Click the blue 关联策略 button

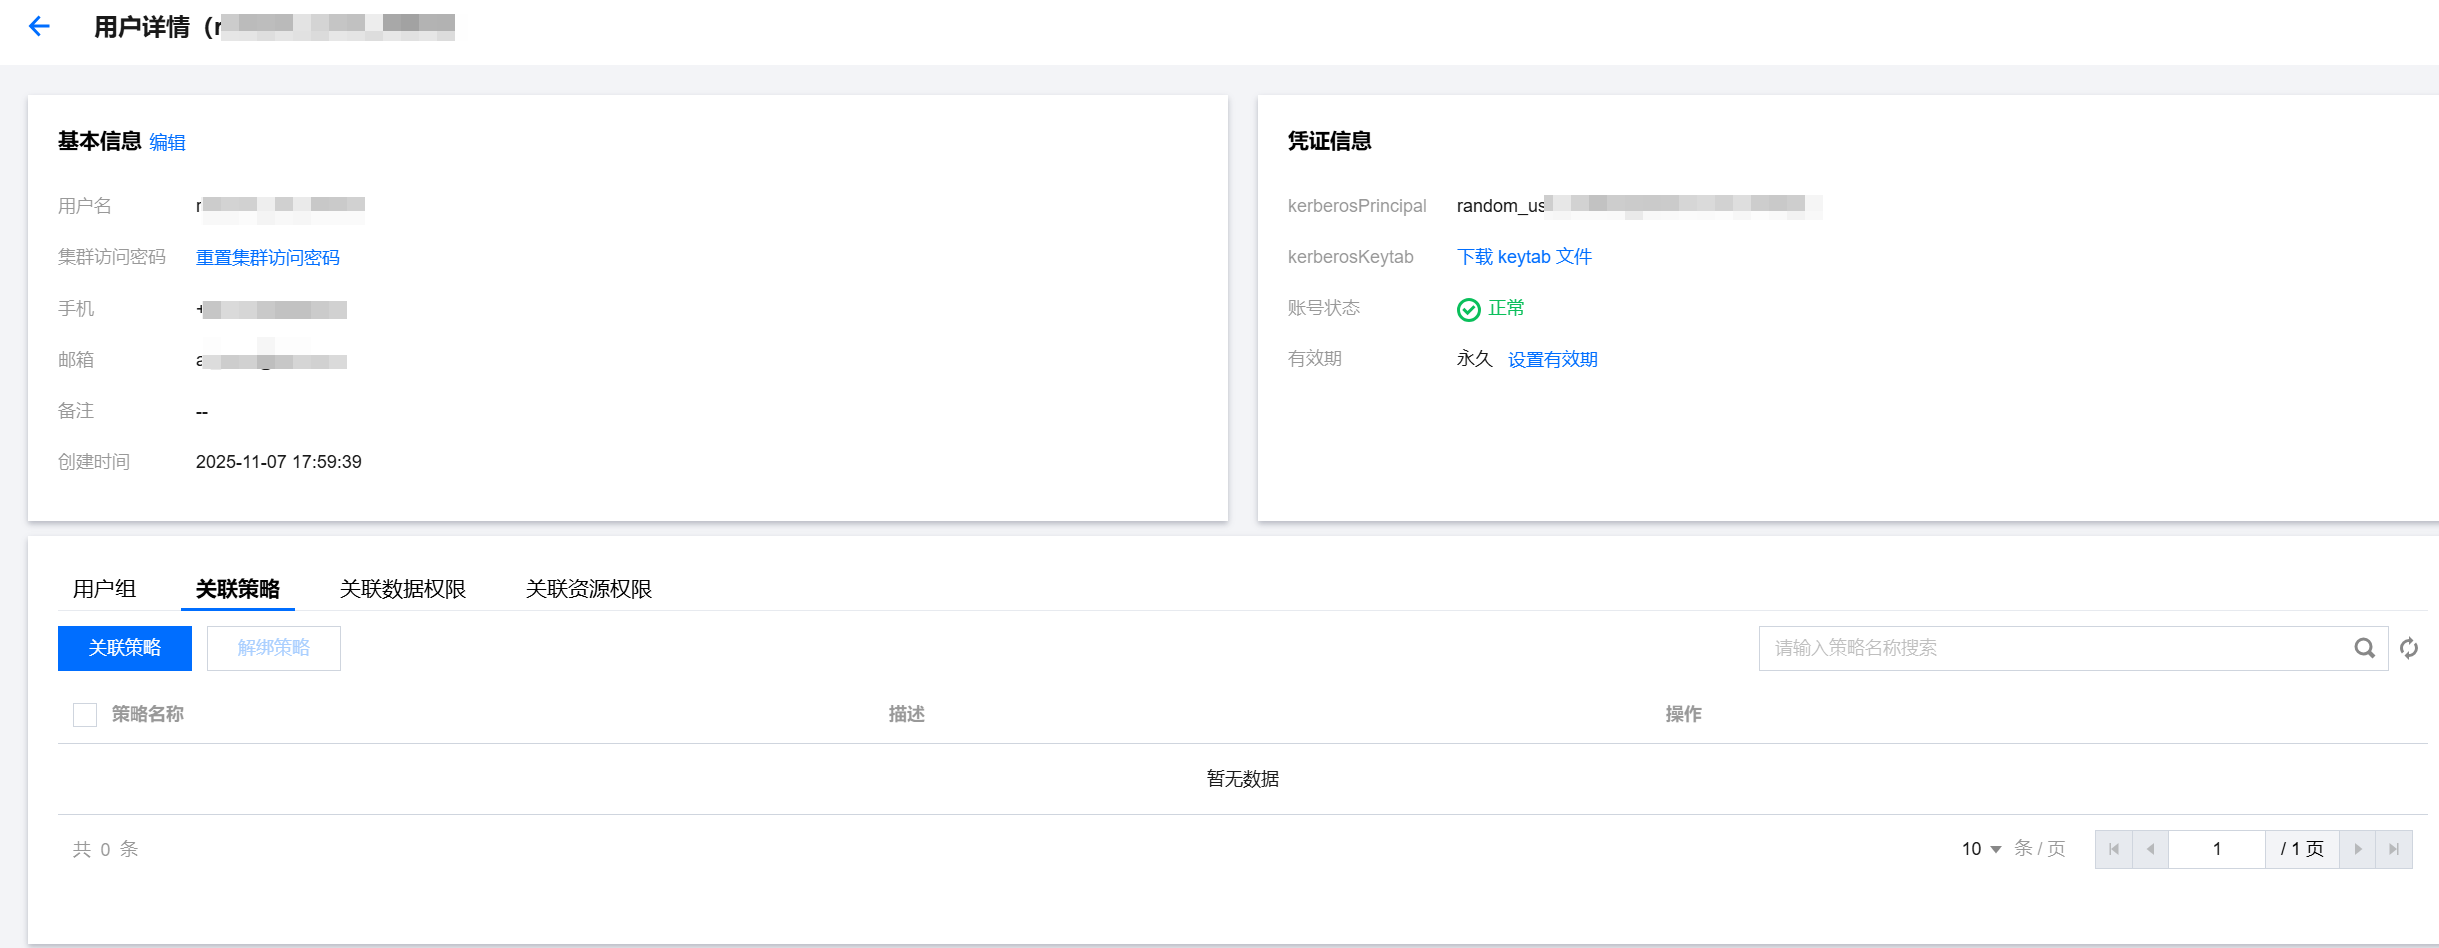[x=125, y=648]
